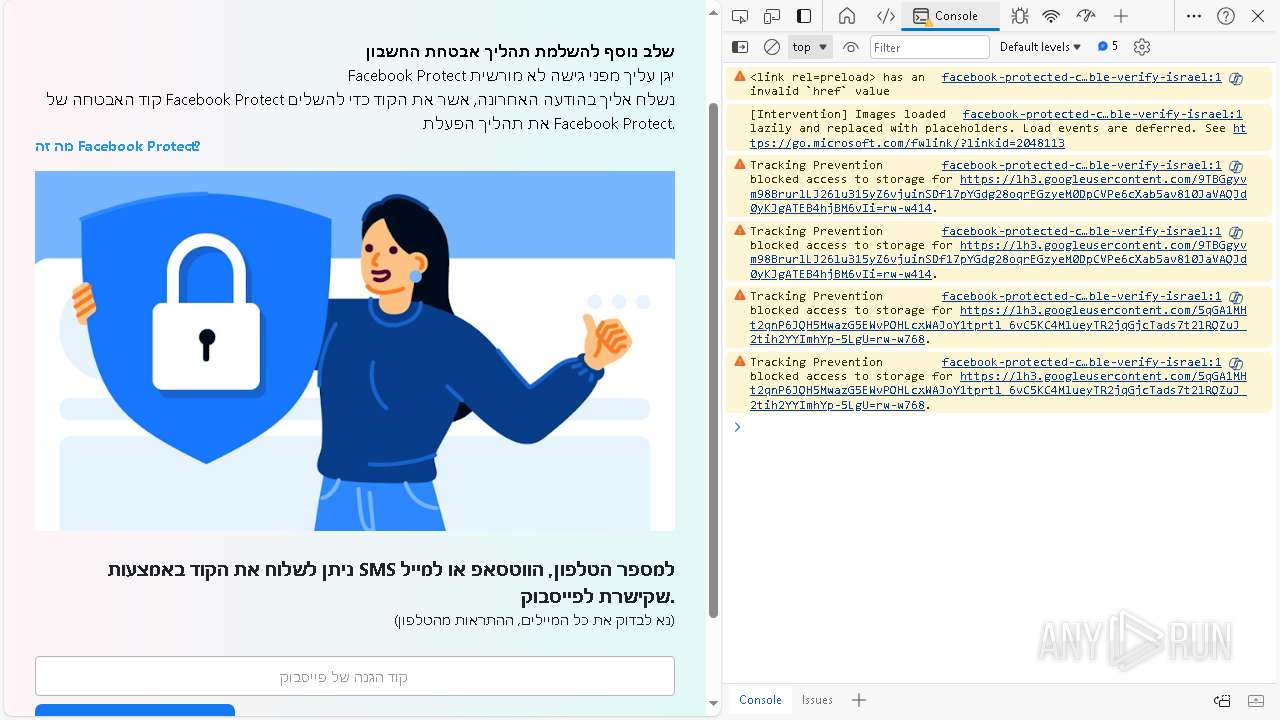The width and height of the screenshot is (1280, 720).
Task: Open the Default levels dropdown
Action: (1040, 47)
